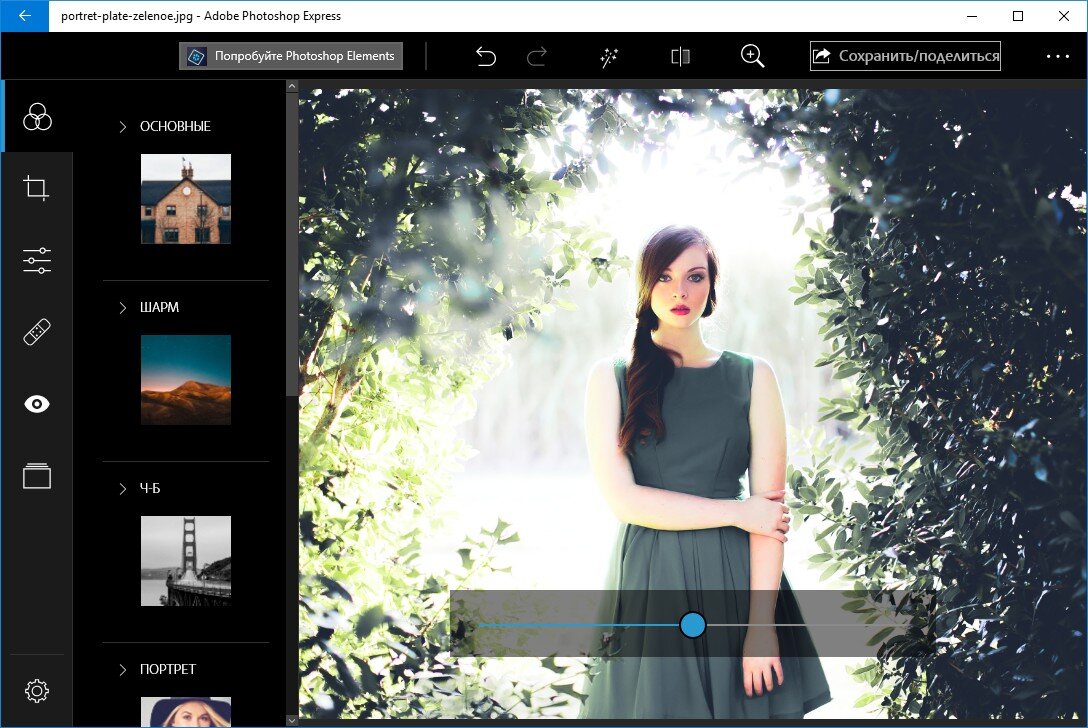Screen dimensions: 1088x728
Task: Select the Spot Heal bandage tool
Action: [x=37, y=332]
